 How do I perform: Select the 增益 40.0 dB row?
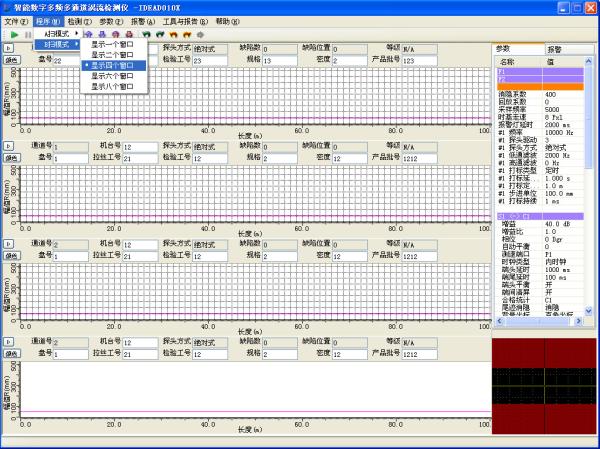point(540,224)
